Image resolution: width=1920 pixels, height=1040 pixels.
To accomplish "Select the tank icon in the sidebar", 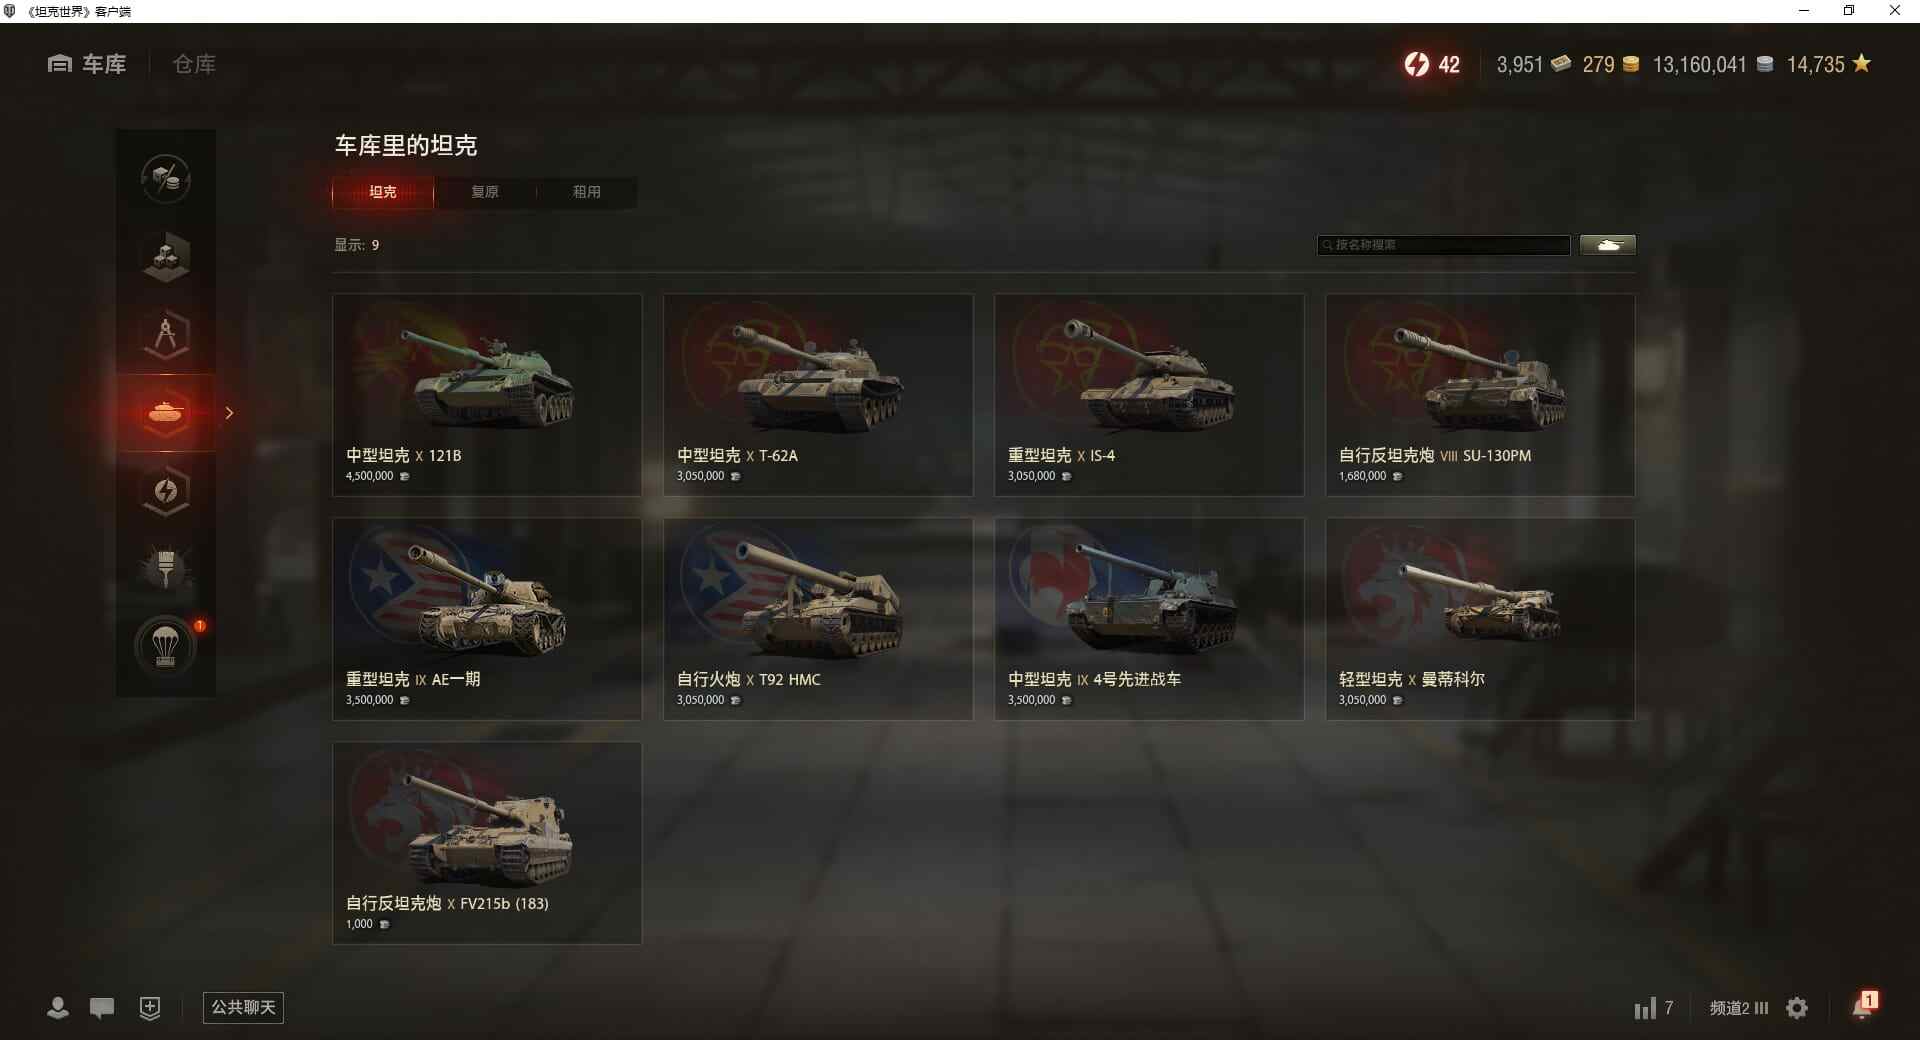I will click(x=166, y=412).
